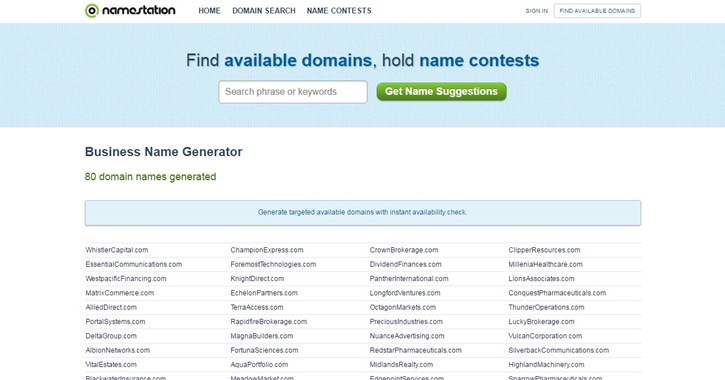Select EchelonPartners.com domain
725x380 pixels.
[264, 293]
